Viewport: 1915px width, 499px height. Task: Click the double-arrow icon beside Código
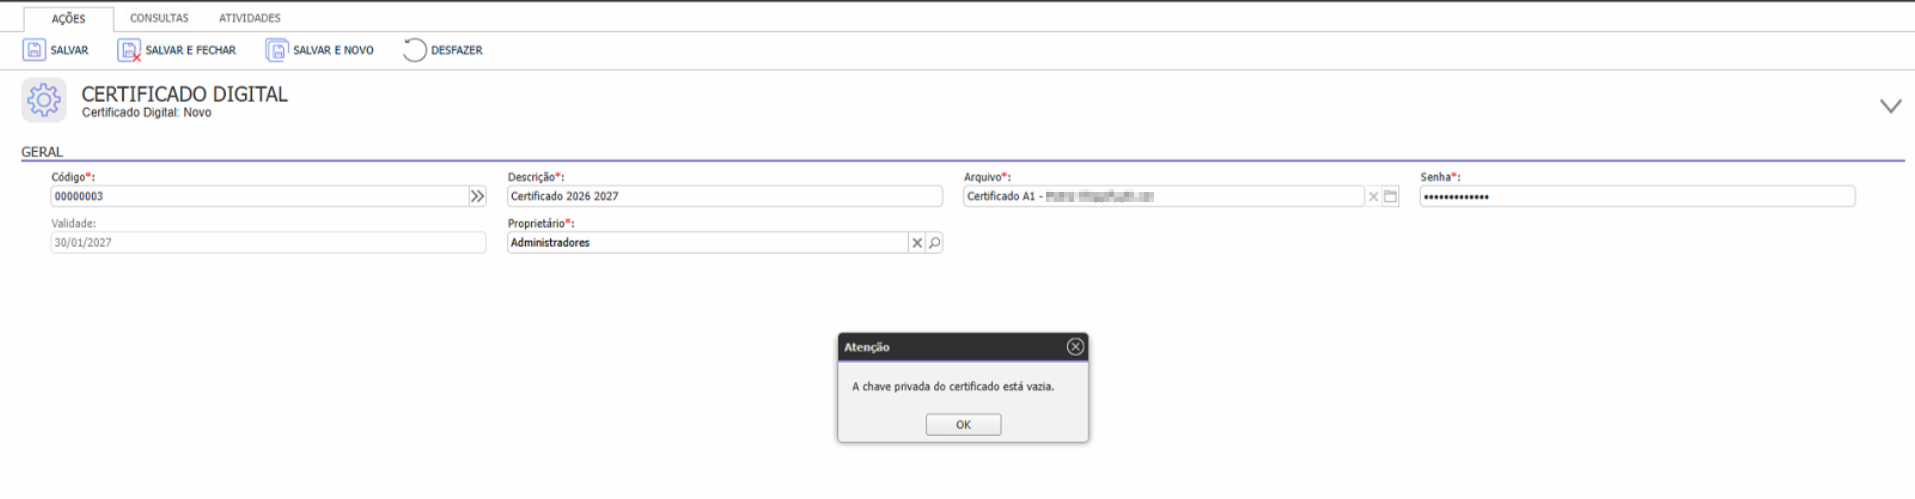[x=477, y=197]
